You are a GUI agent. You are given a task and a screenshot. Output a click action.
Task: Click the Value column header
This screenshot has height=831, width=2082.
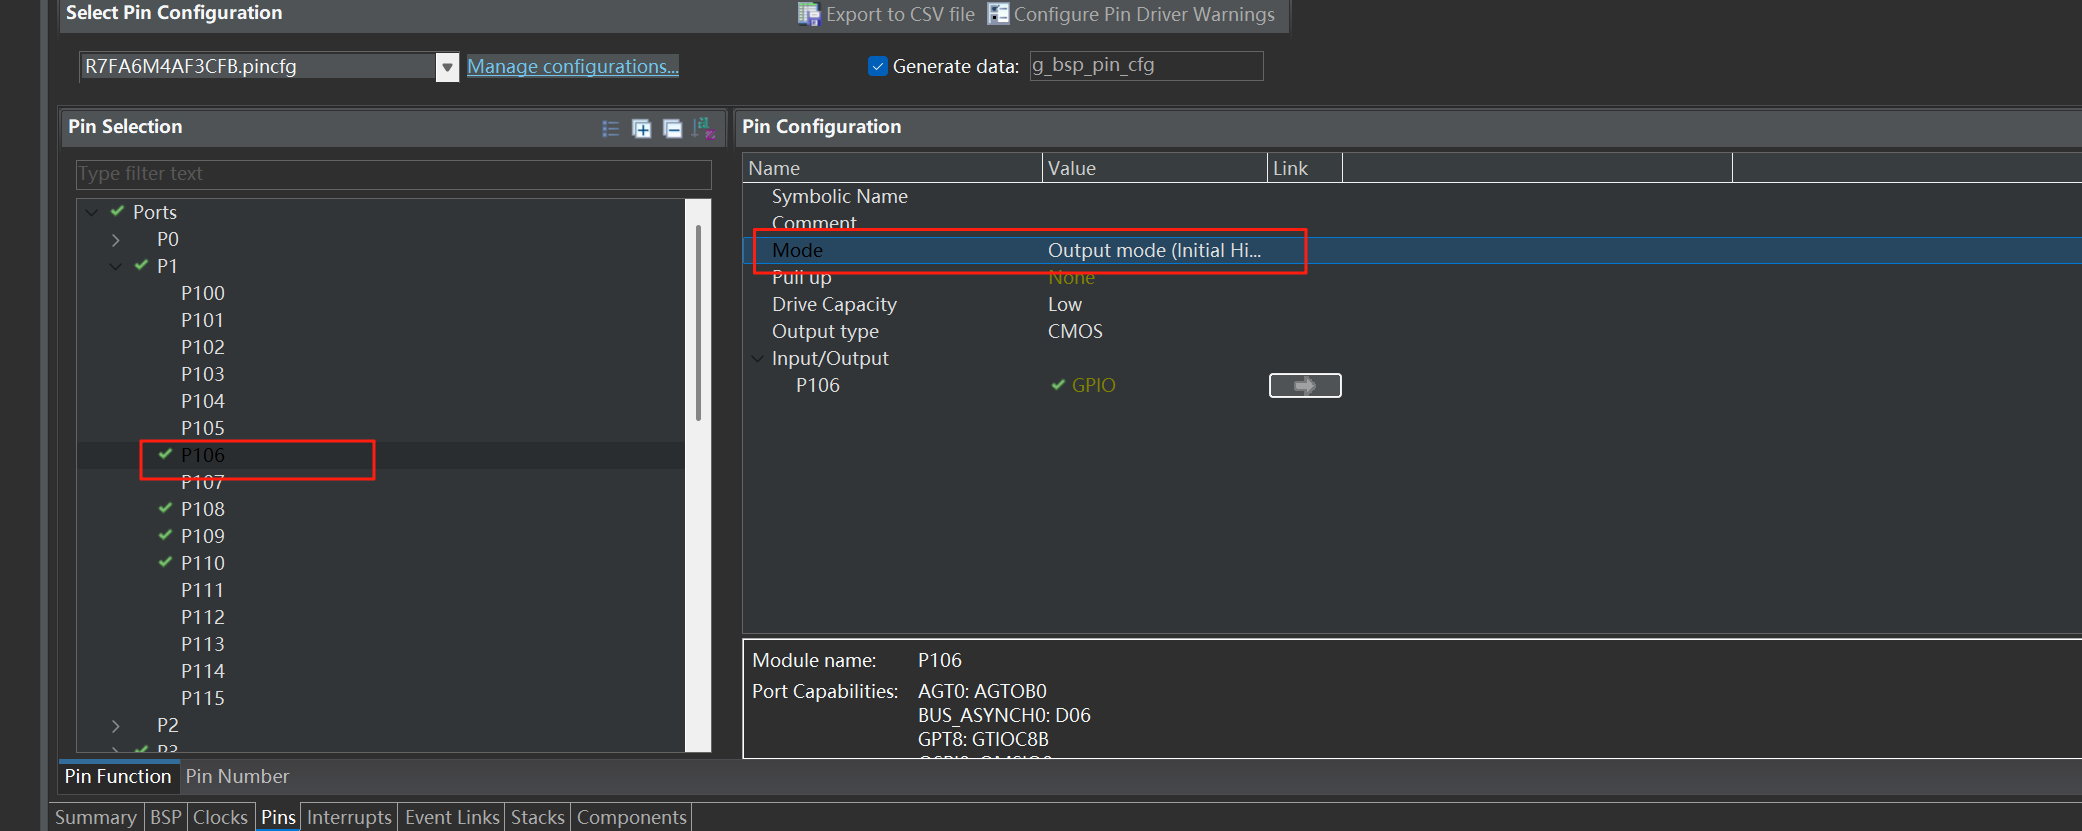(x=1155, y=168)
